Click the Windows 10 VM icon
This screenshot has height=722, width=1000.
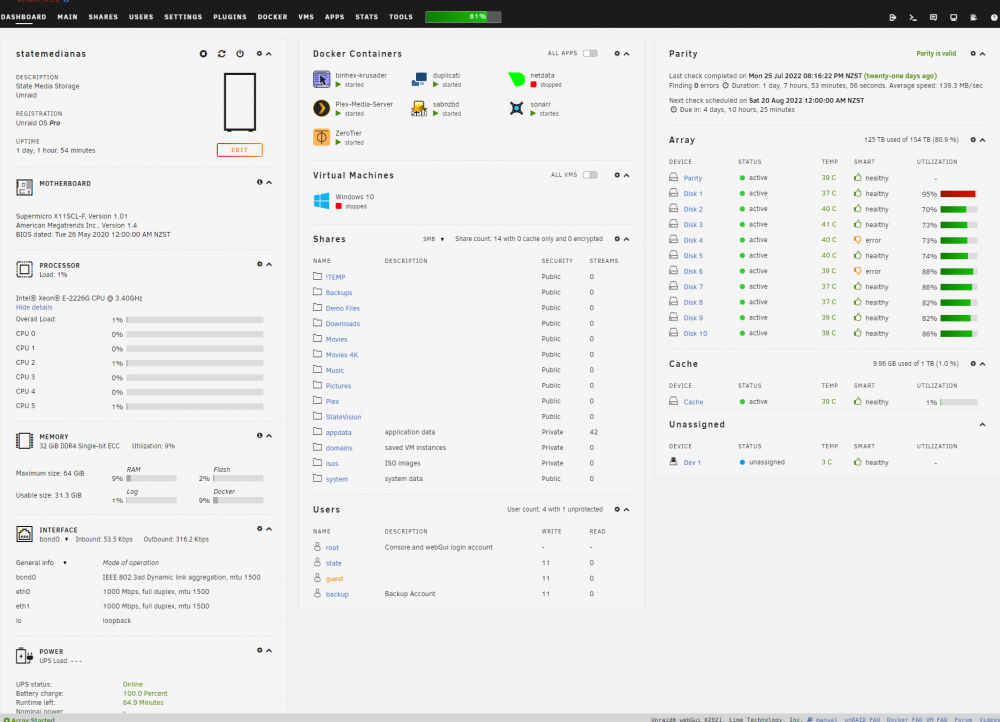point(321,201)
